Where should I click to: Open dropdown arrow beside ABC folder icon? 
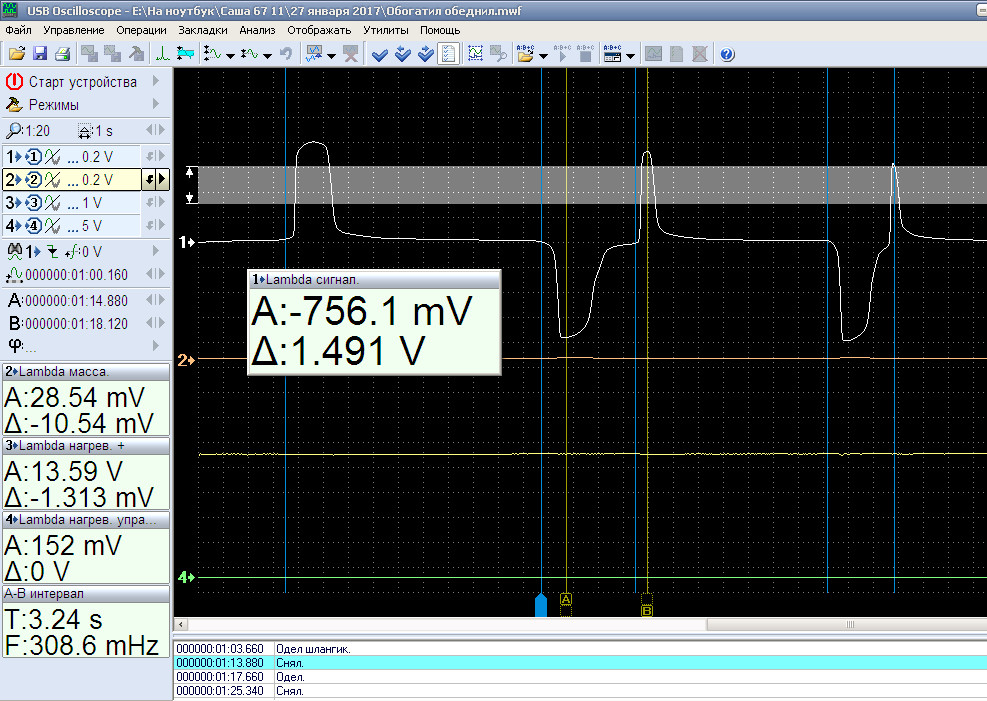[543, 55]
